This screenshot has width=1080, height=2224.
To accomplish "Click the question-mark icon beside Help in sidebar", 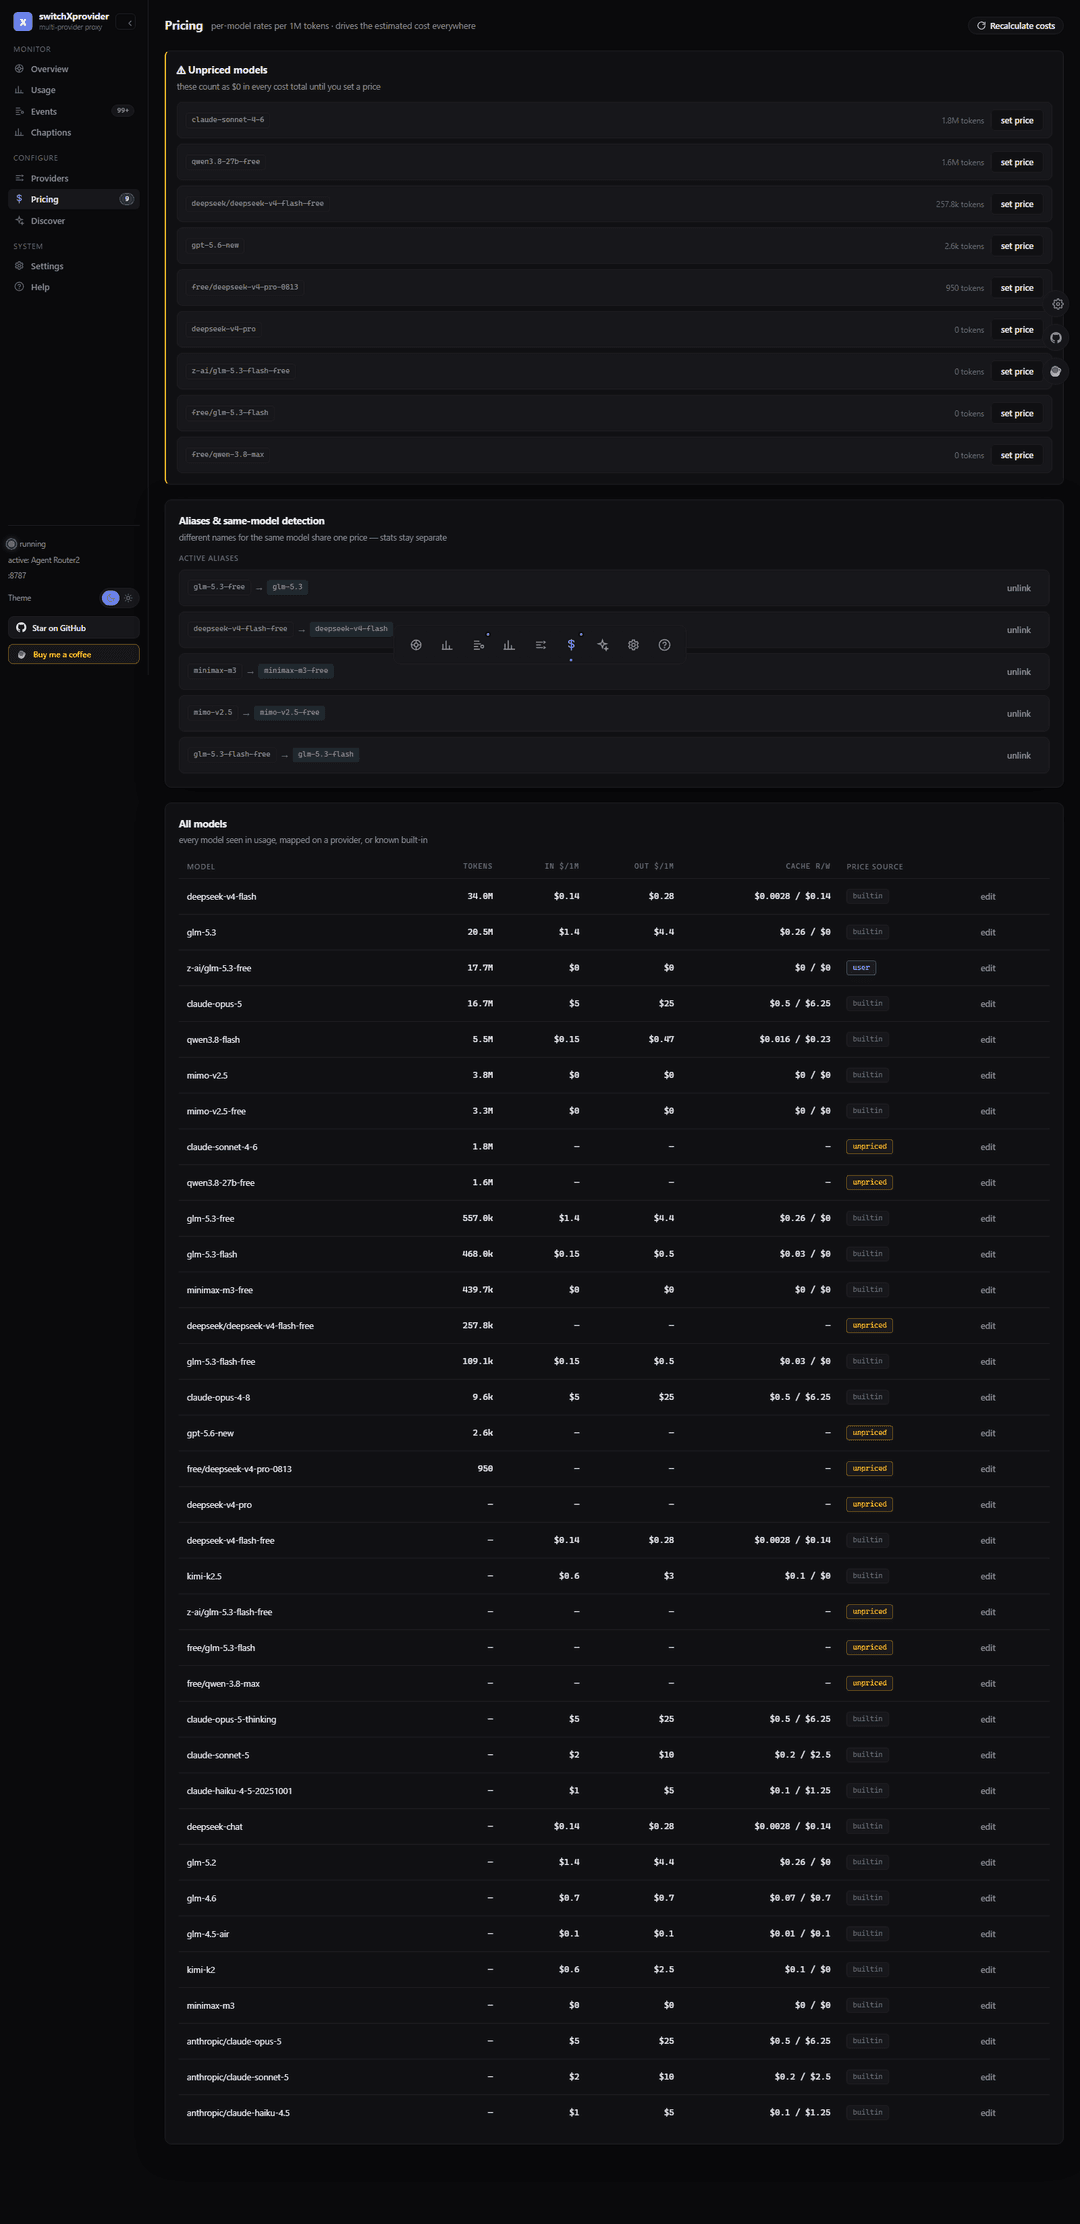I will tap(19, 287).
